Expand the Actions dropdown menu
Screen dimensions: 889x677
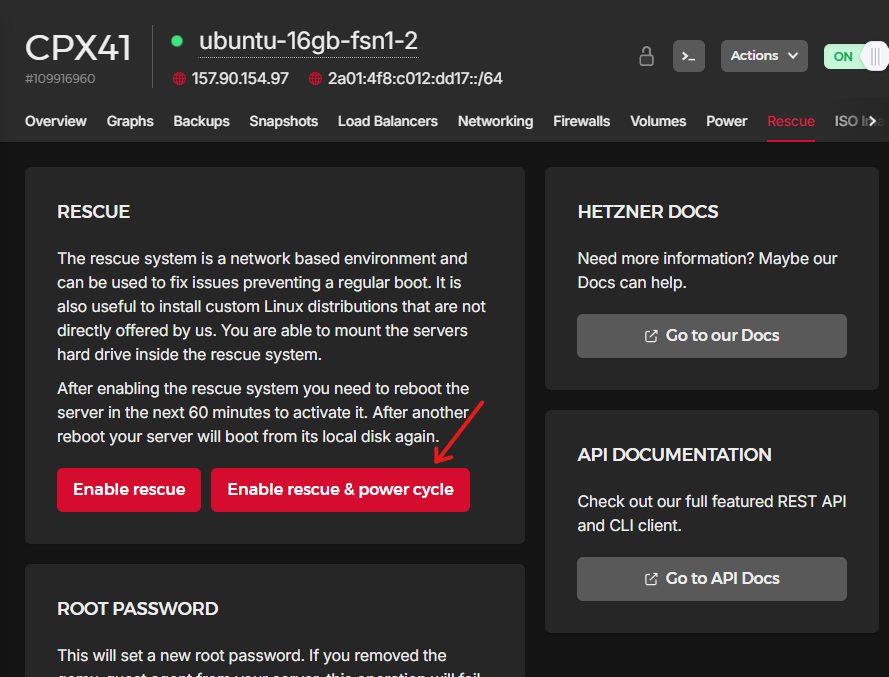[x=764, y=56]
